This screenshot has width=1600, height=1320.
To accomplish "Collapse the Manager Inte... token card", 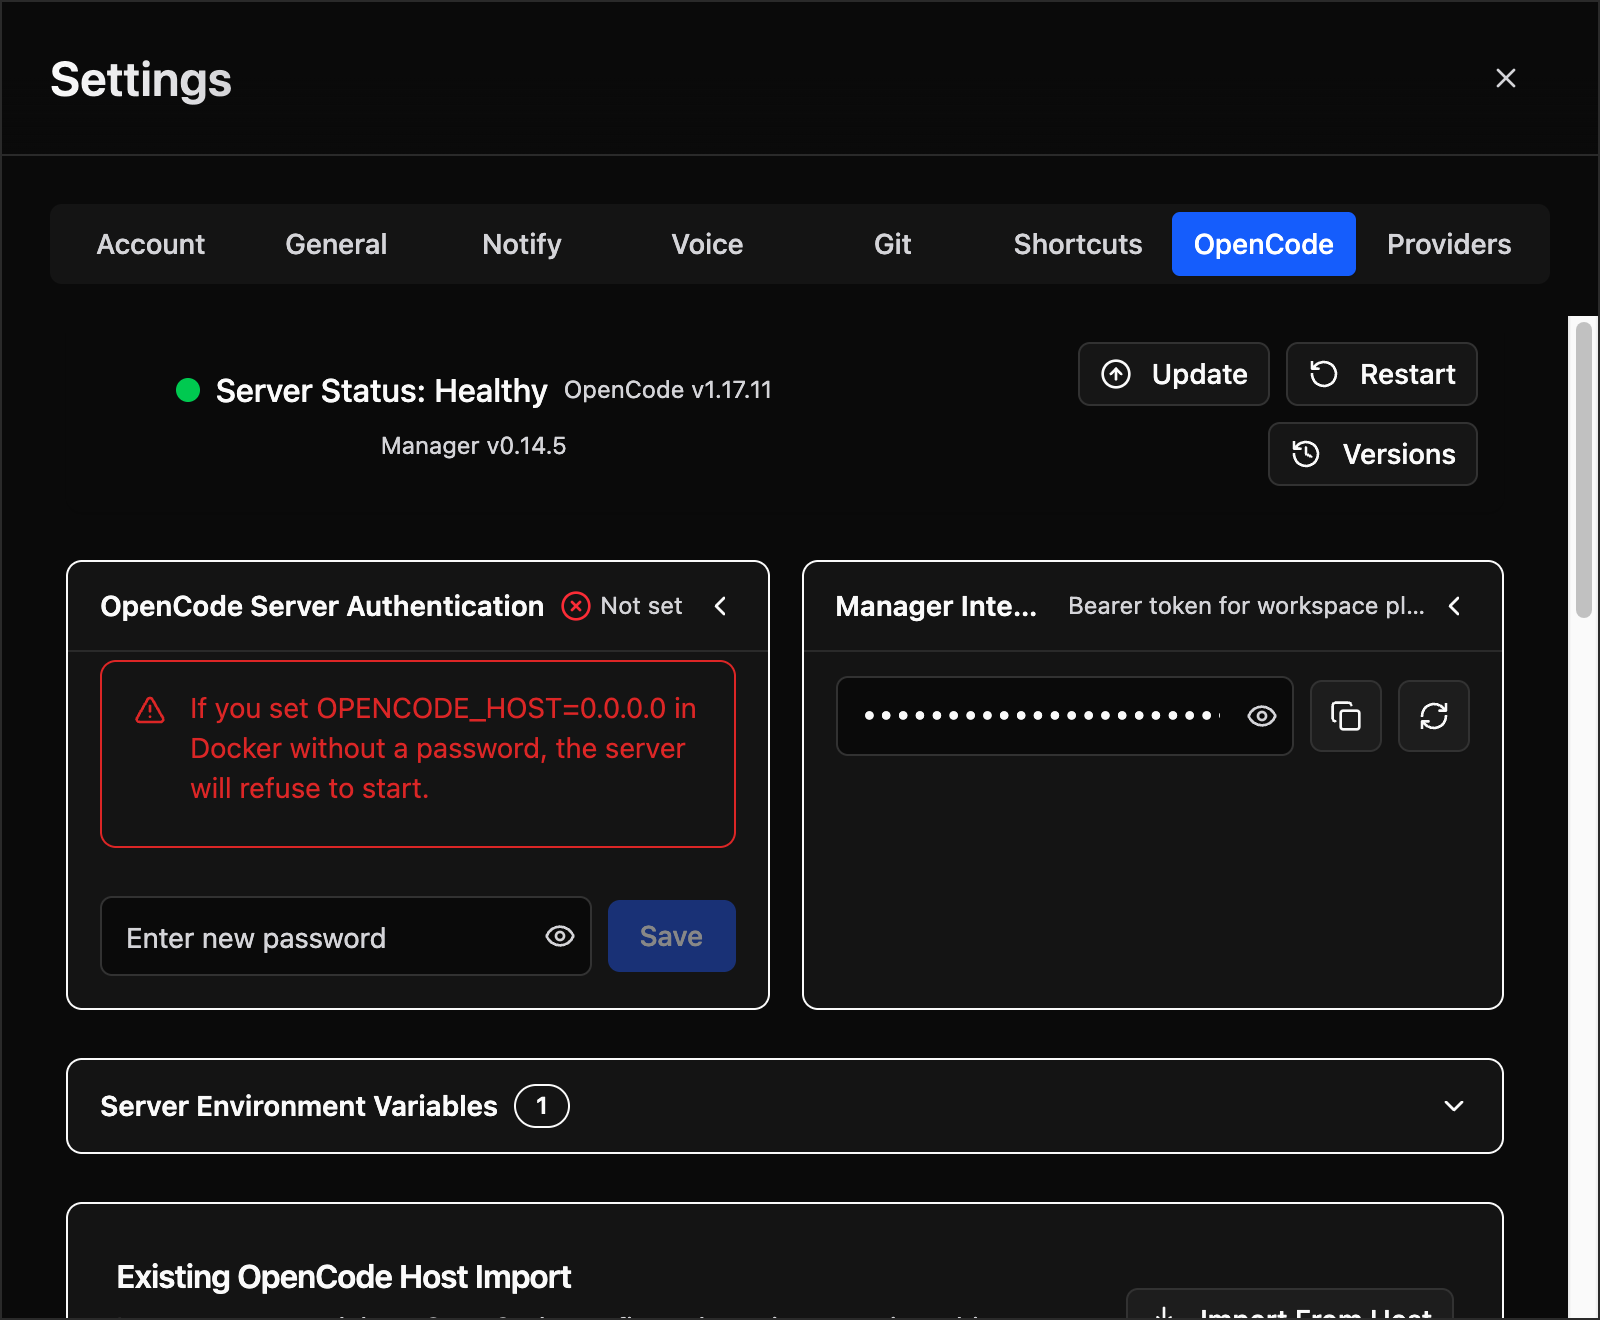I will point(1454,606).
